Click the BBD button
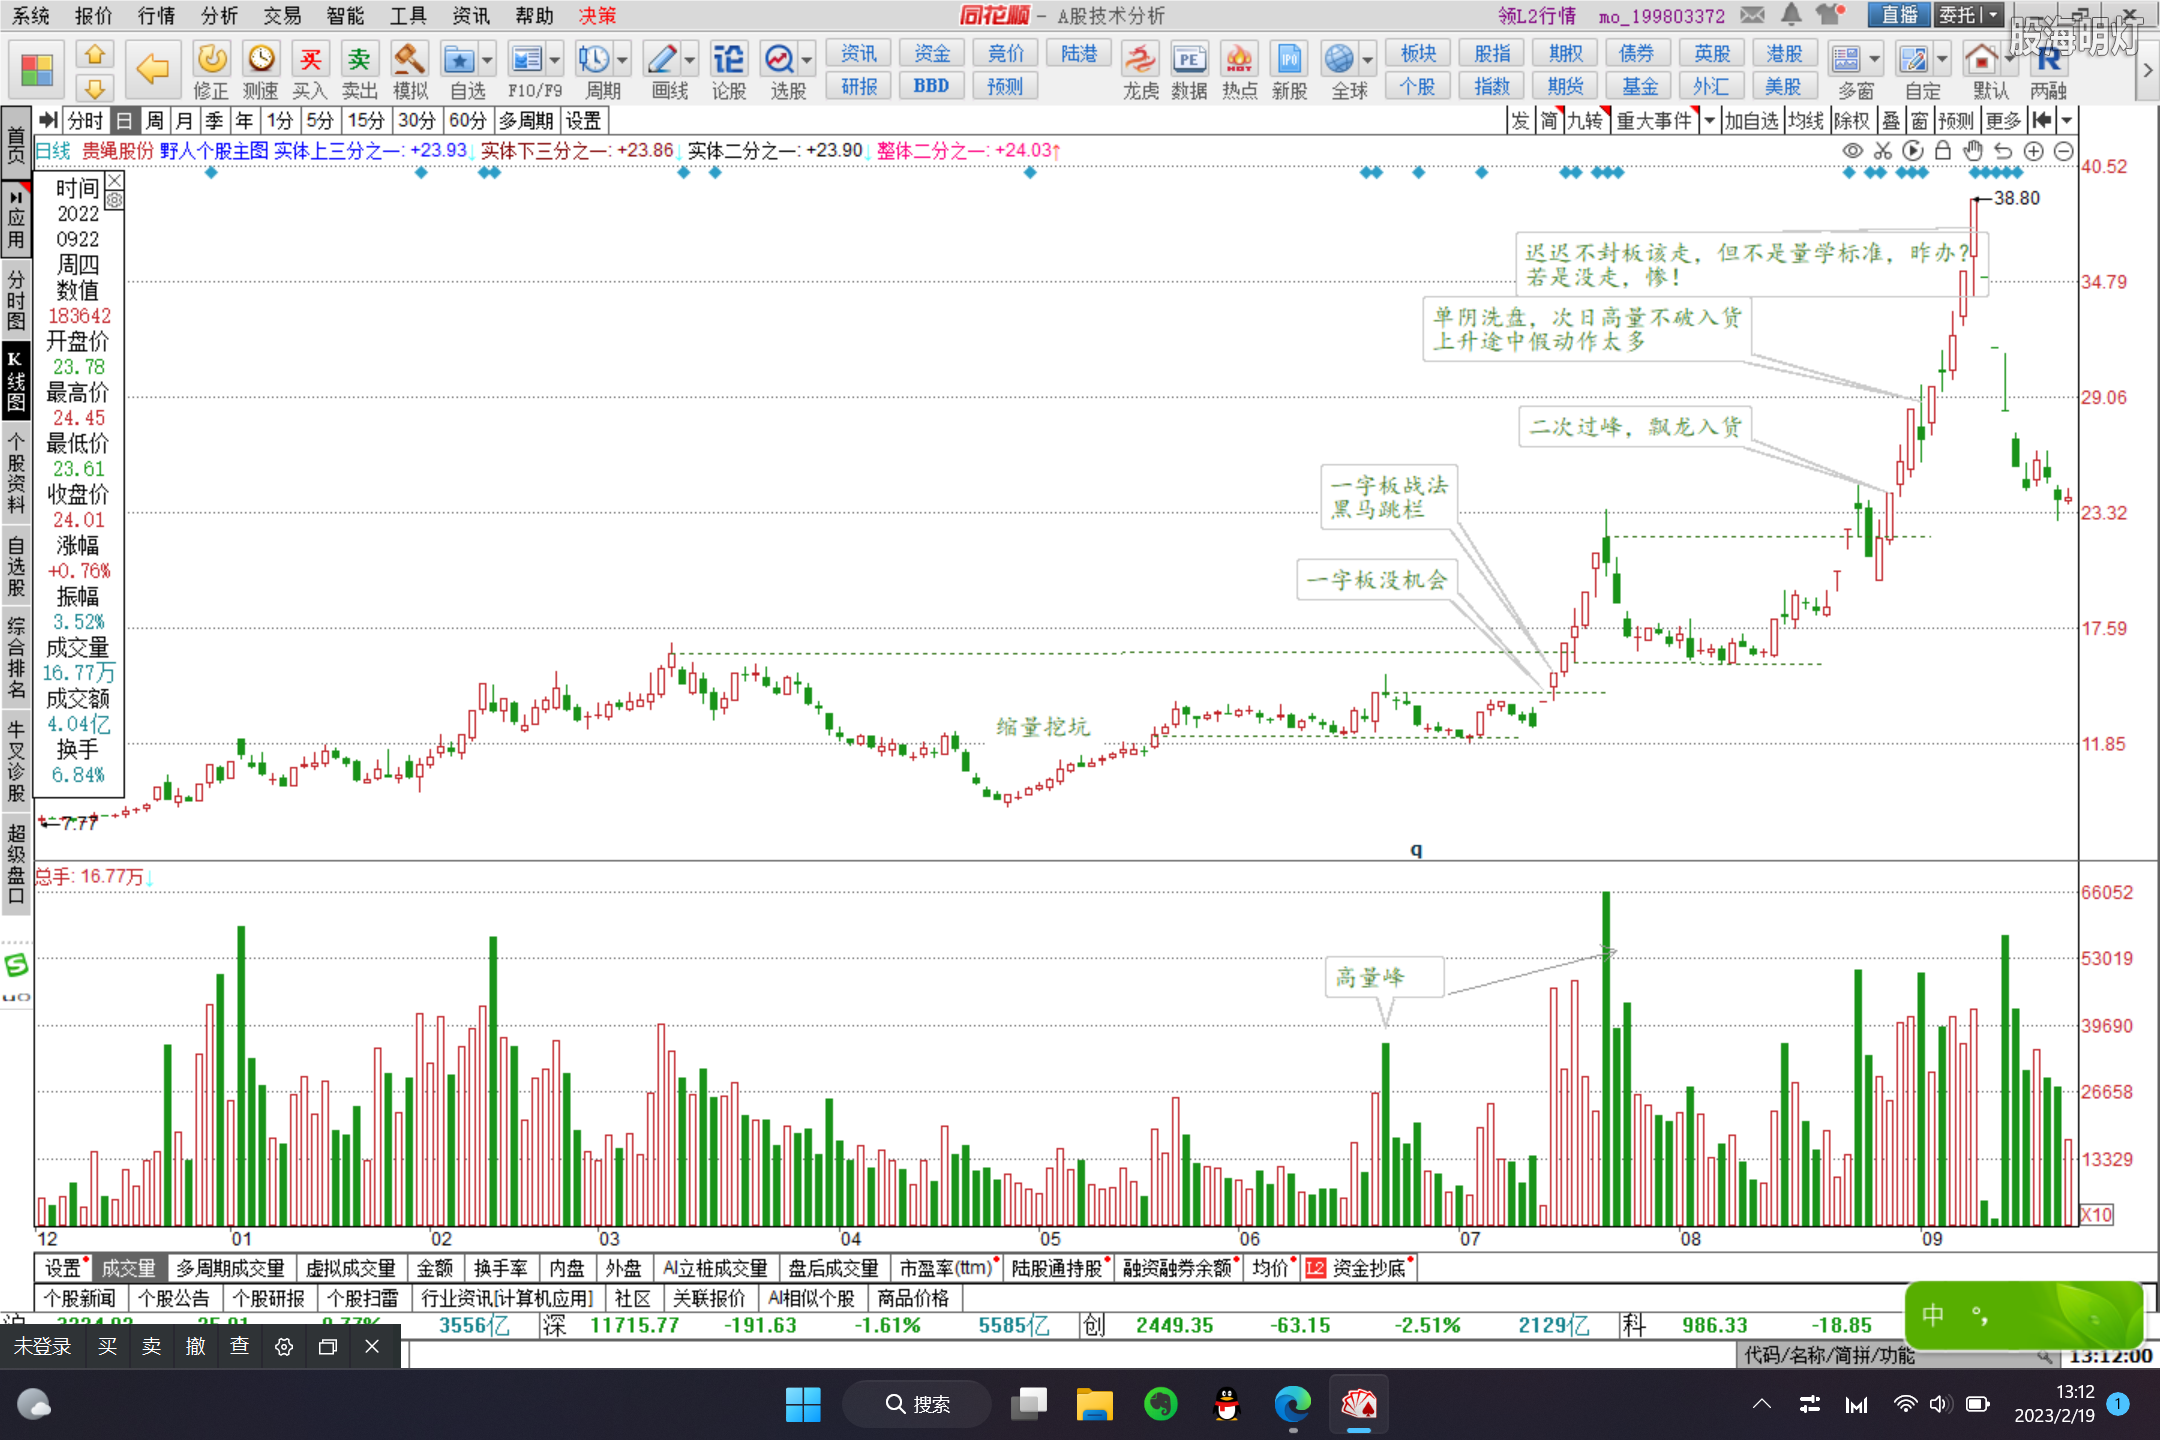 click(931, 86)
